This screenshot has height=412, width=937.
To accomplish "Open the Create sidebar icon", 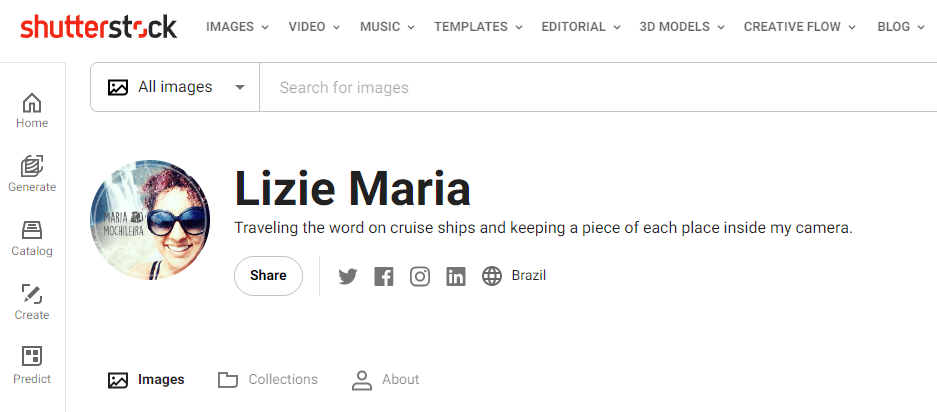I will pyautogui.click(x=32, y=302).
